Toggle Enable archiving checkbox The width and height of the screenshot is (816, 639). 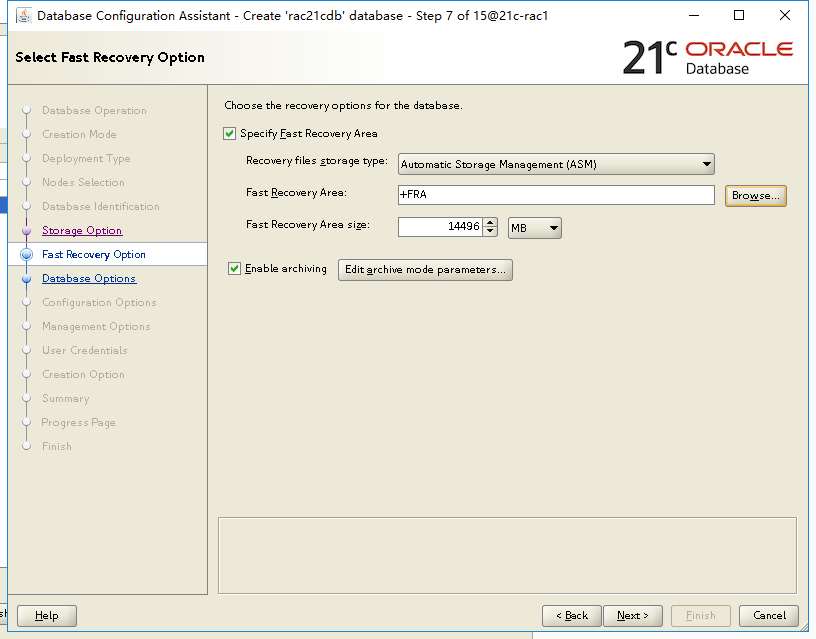(234, 269)
